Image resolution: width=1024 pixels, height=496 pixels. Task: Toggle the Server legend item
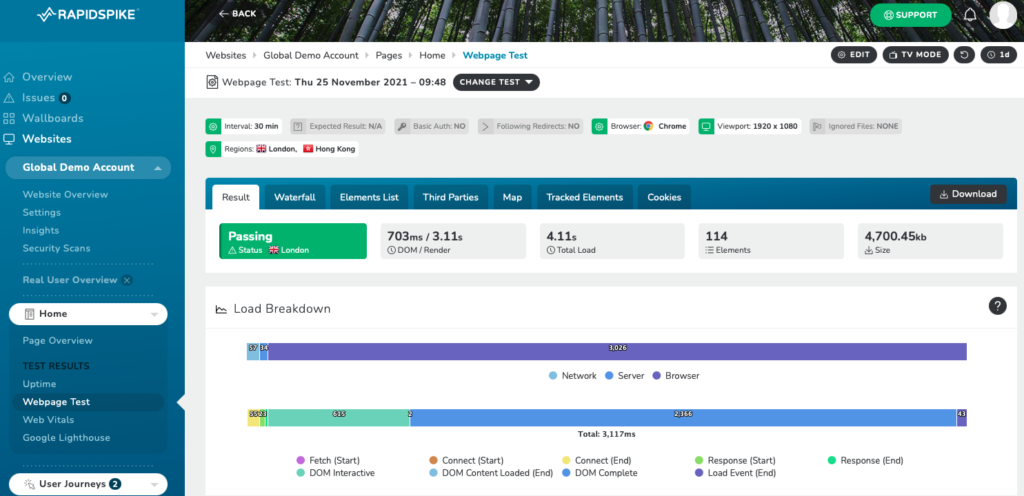click(x=624, y=376)
